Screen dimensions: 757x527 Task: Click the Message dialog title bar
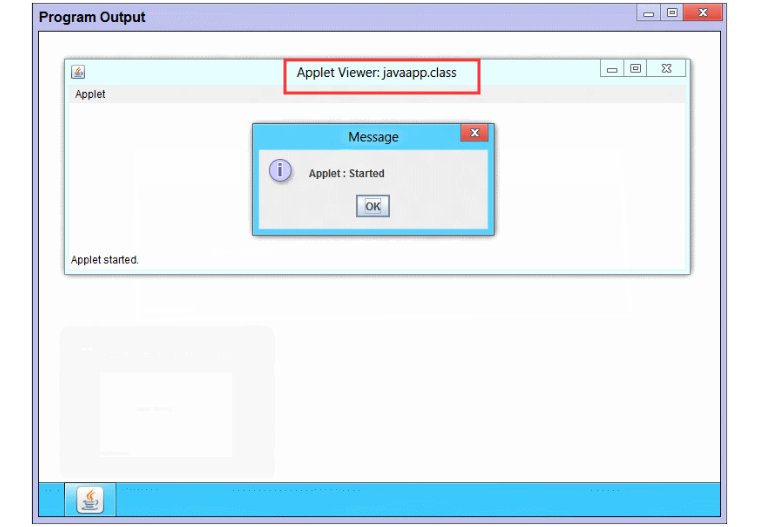click(x=372, y=137)
